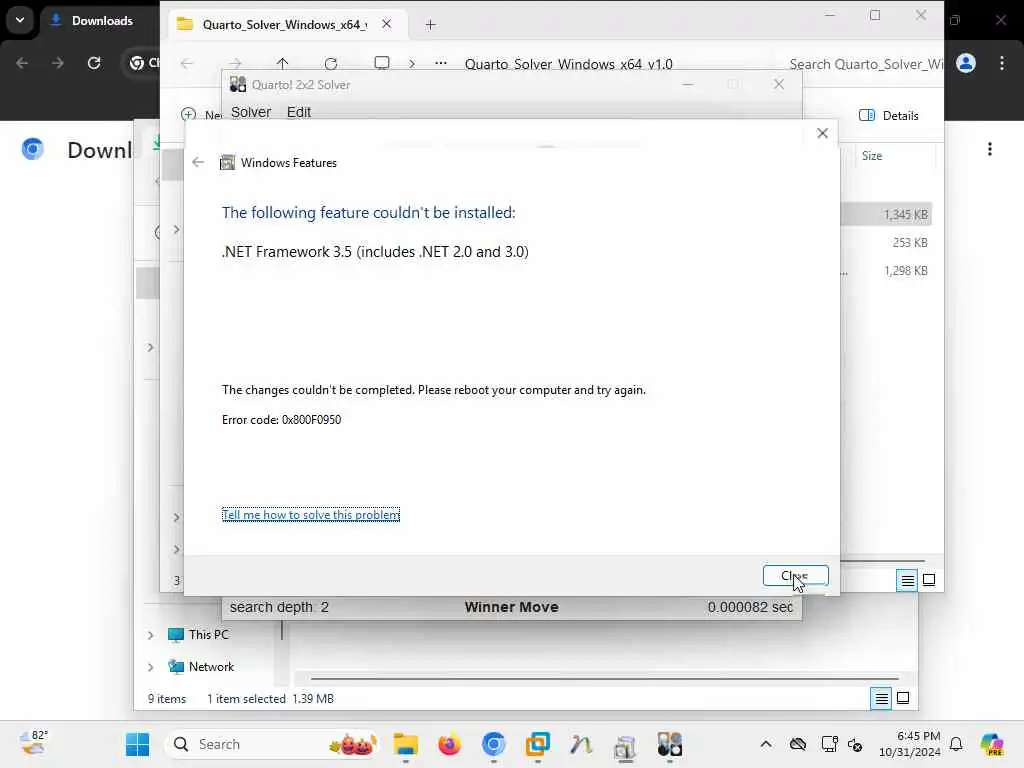
Task: Open the Chrome profile avatar
Action: click(x=966, y=63)
